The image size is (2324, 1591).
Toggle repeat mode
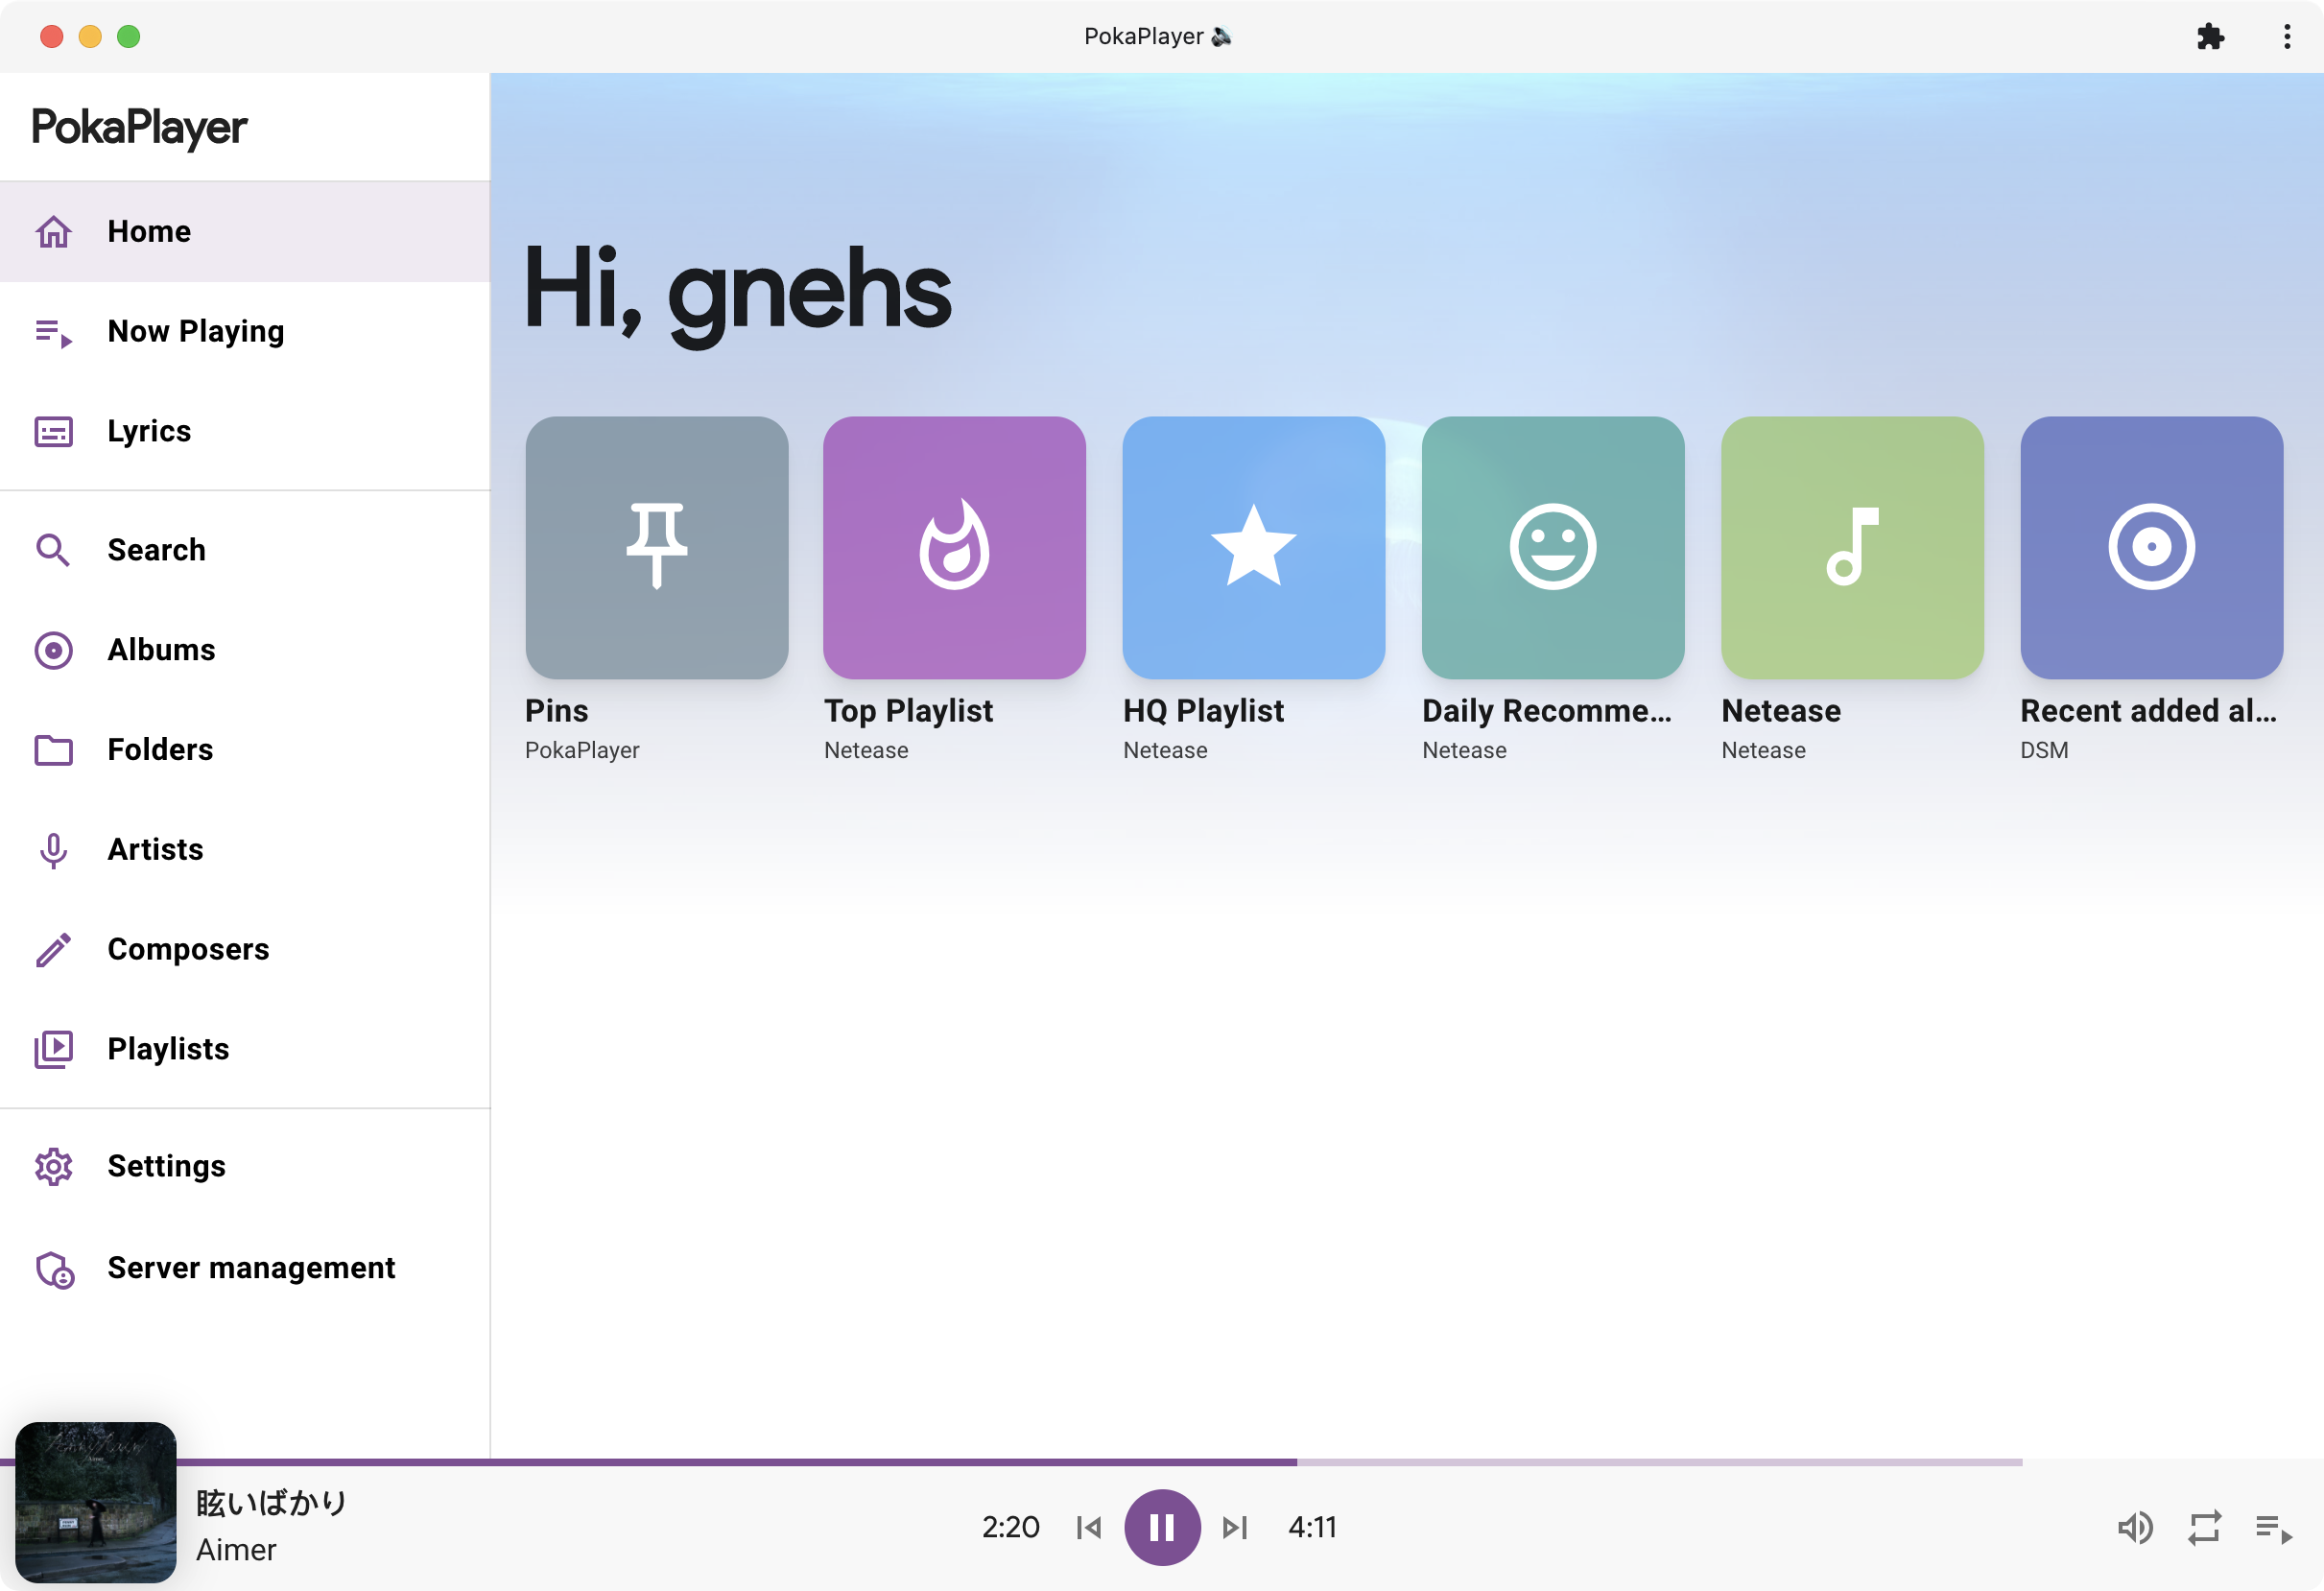tap(2204, 1527)
